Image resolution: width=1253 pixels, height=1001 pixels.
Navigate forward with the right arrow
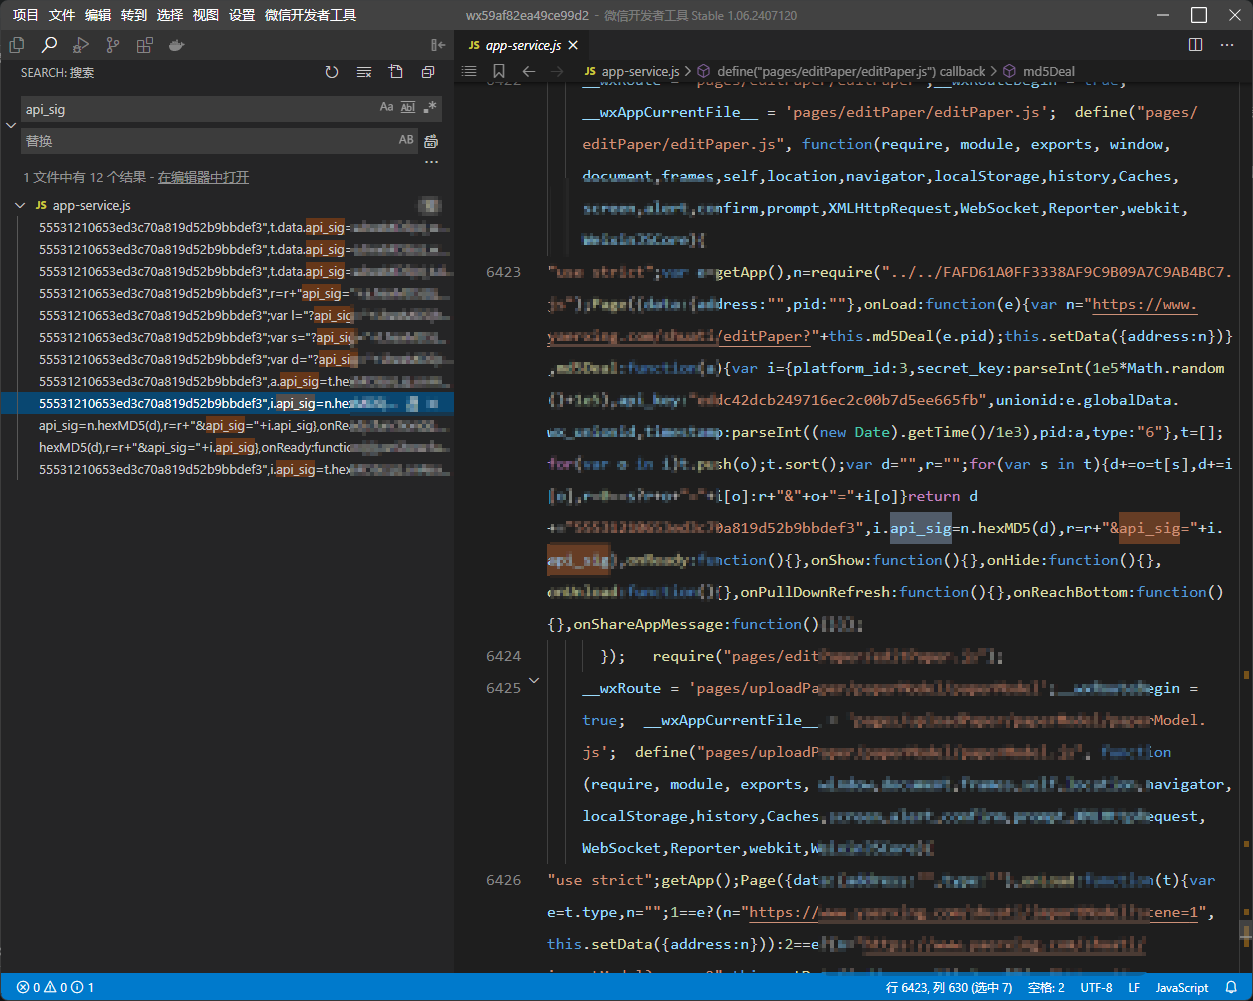[558, 71]
